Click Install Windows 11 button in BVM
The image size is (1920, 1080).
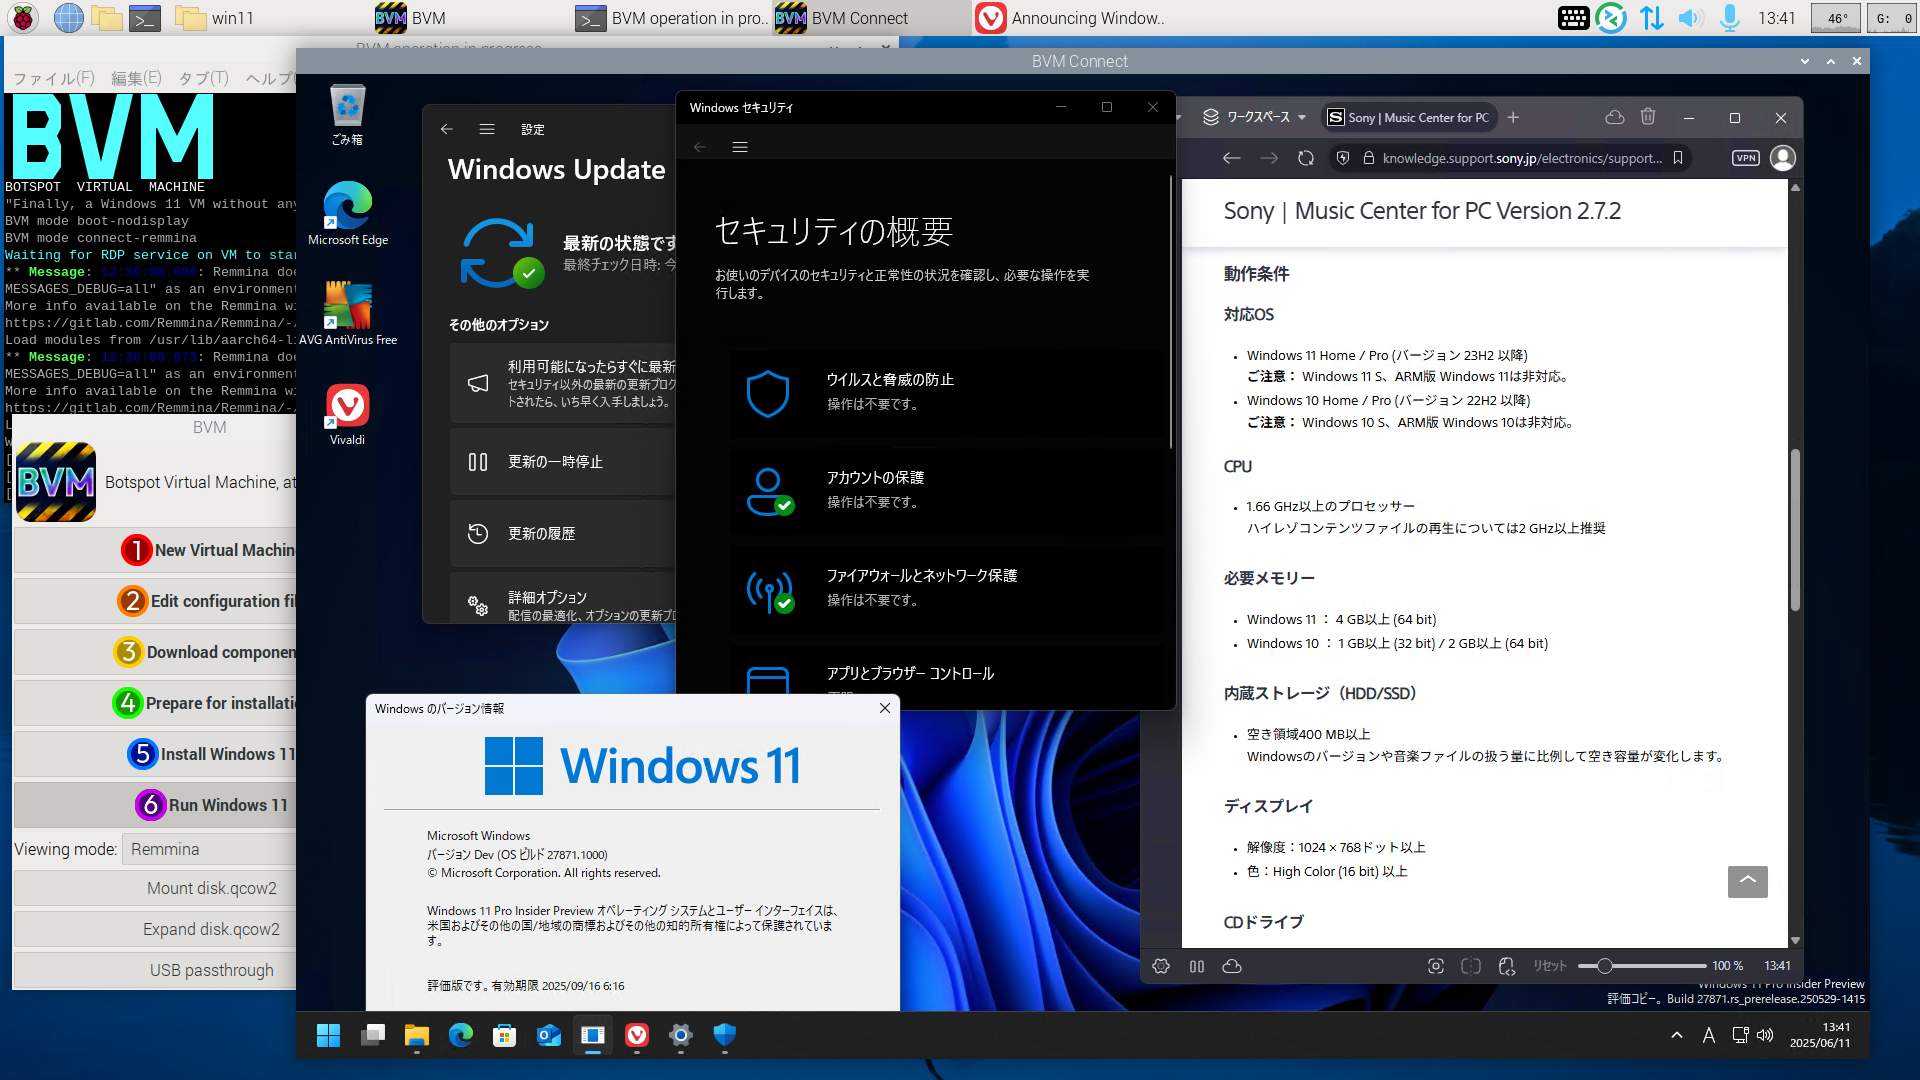click(155, 754)
